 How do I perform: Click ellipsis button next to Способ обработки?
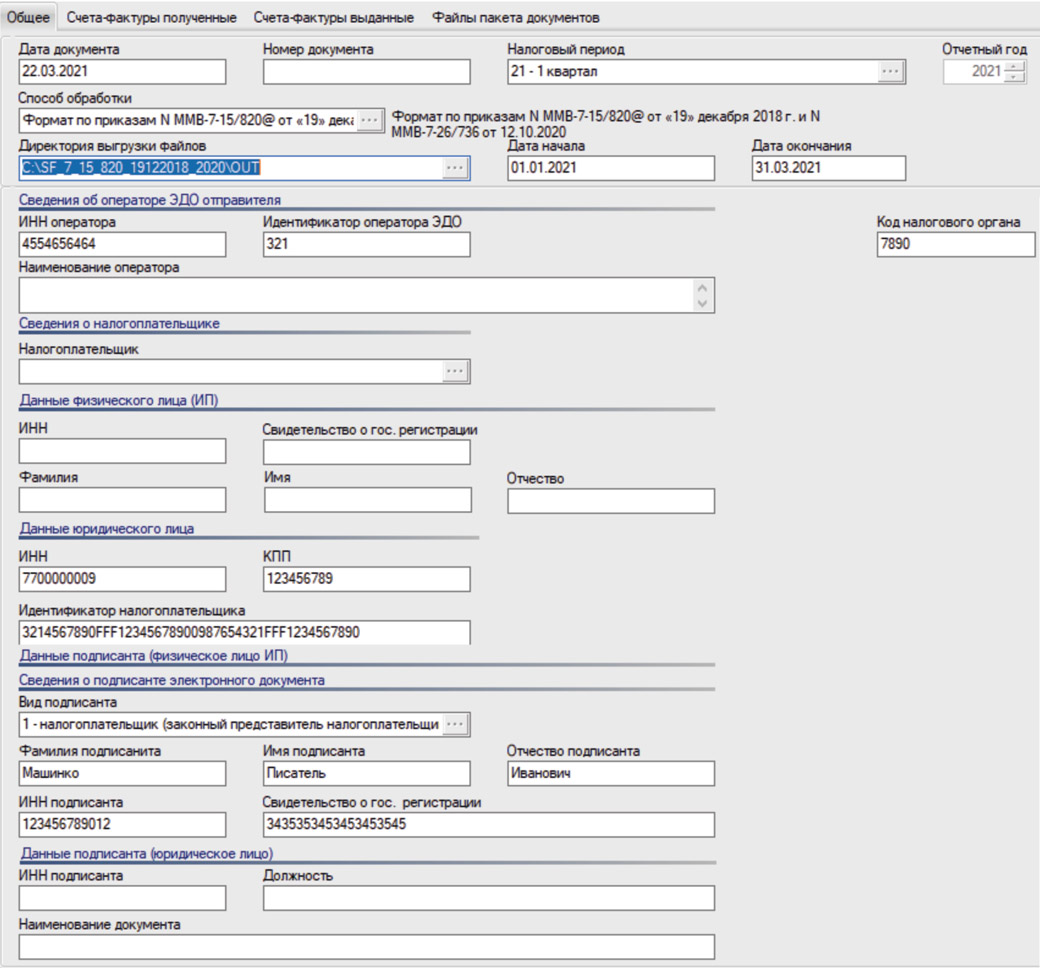(370, 120)
